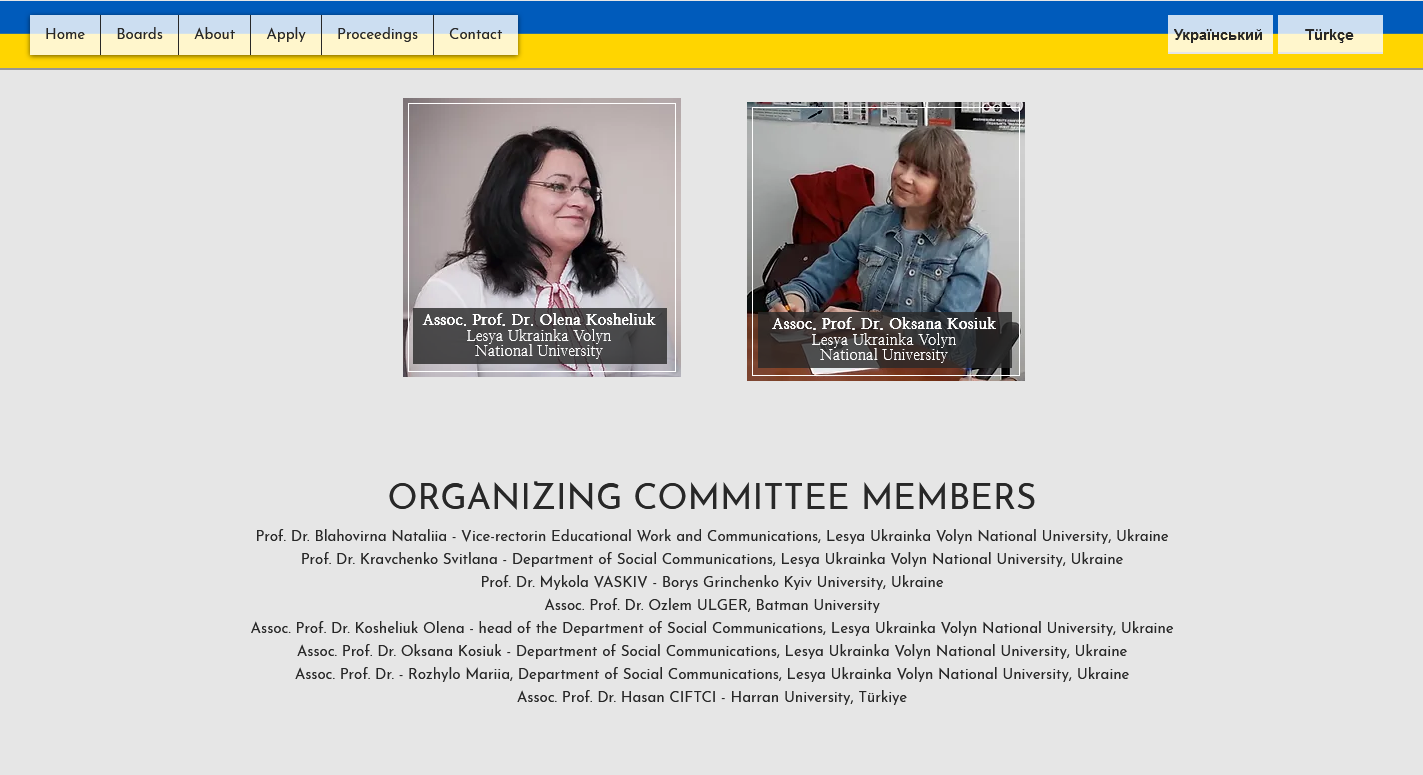The height and width of the screenshot is (775, 1423).
Task: Switch language to Український
Action: pyautogui.click(x=1219, y=35)
